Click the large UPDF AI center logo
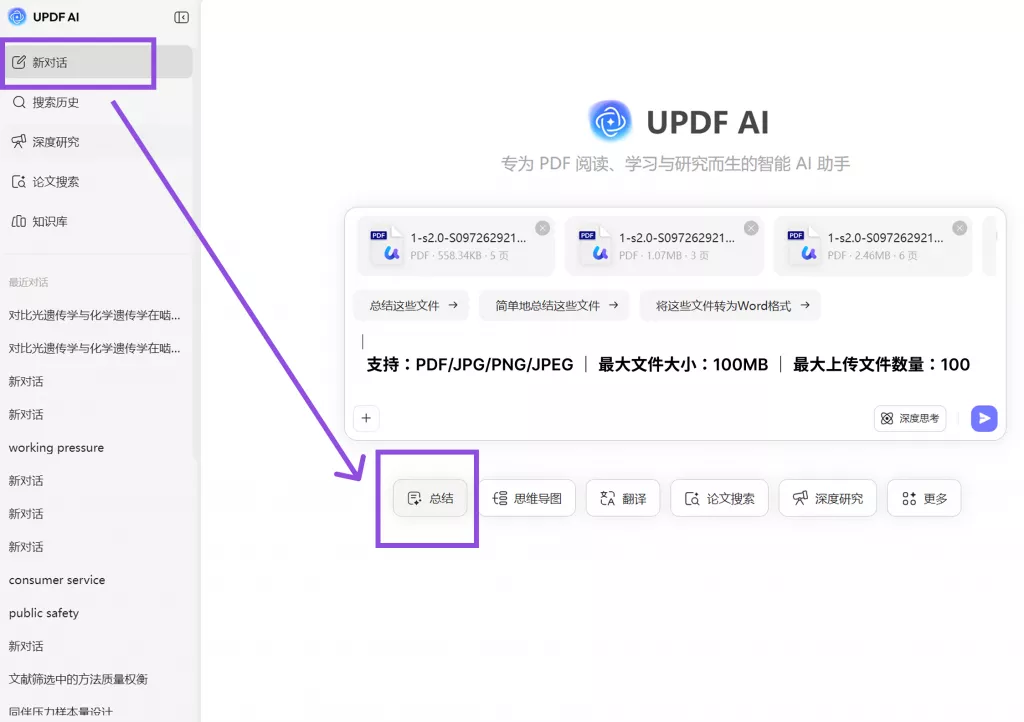This screenshot has height=722, width=1024. (610, 121)
